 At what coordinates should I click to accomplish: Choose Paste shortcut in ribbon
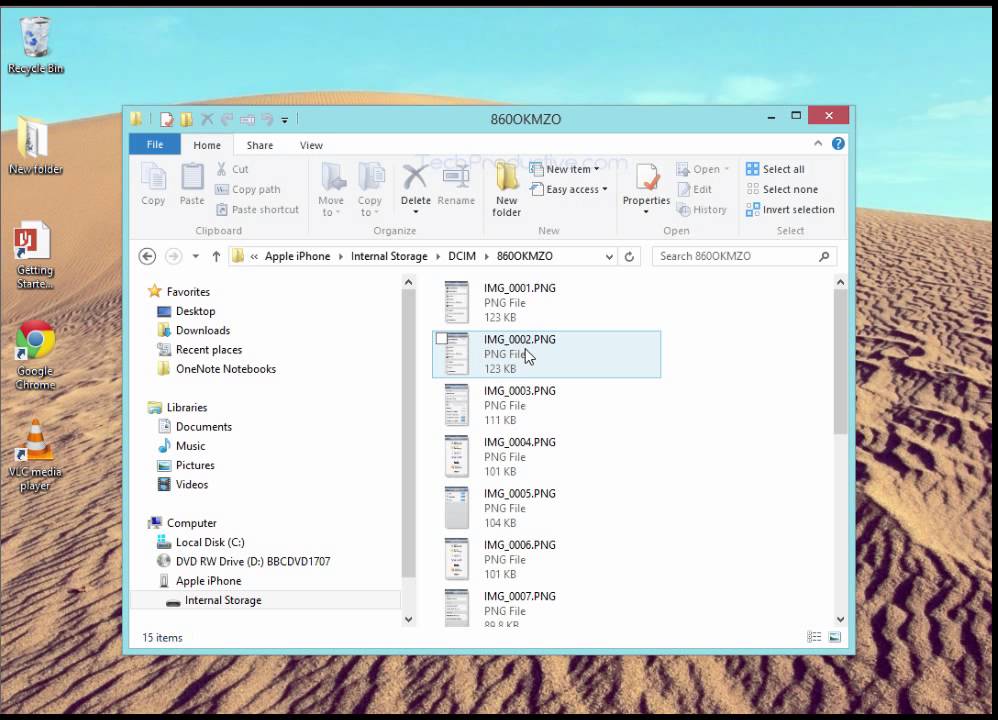coord(257,209)
